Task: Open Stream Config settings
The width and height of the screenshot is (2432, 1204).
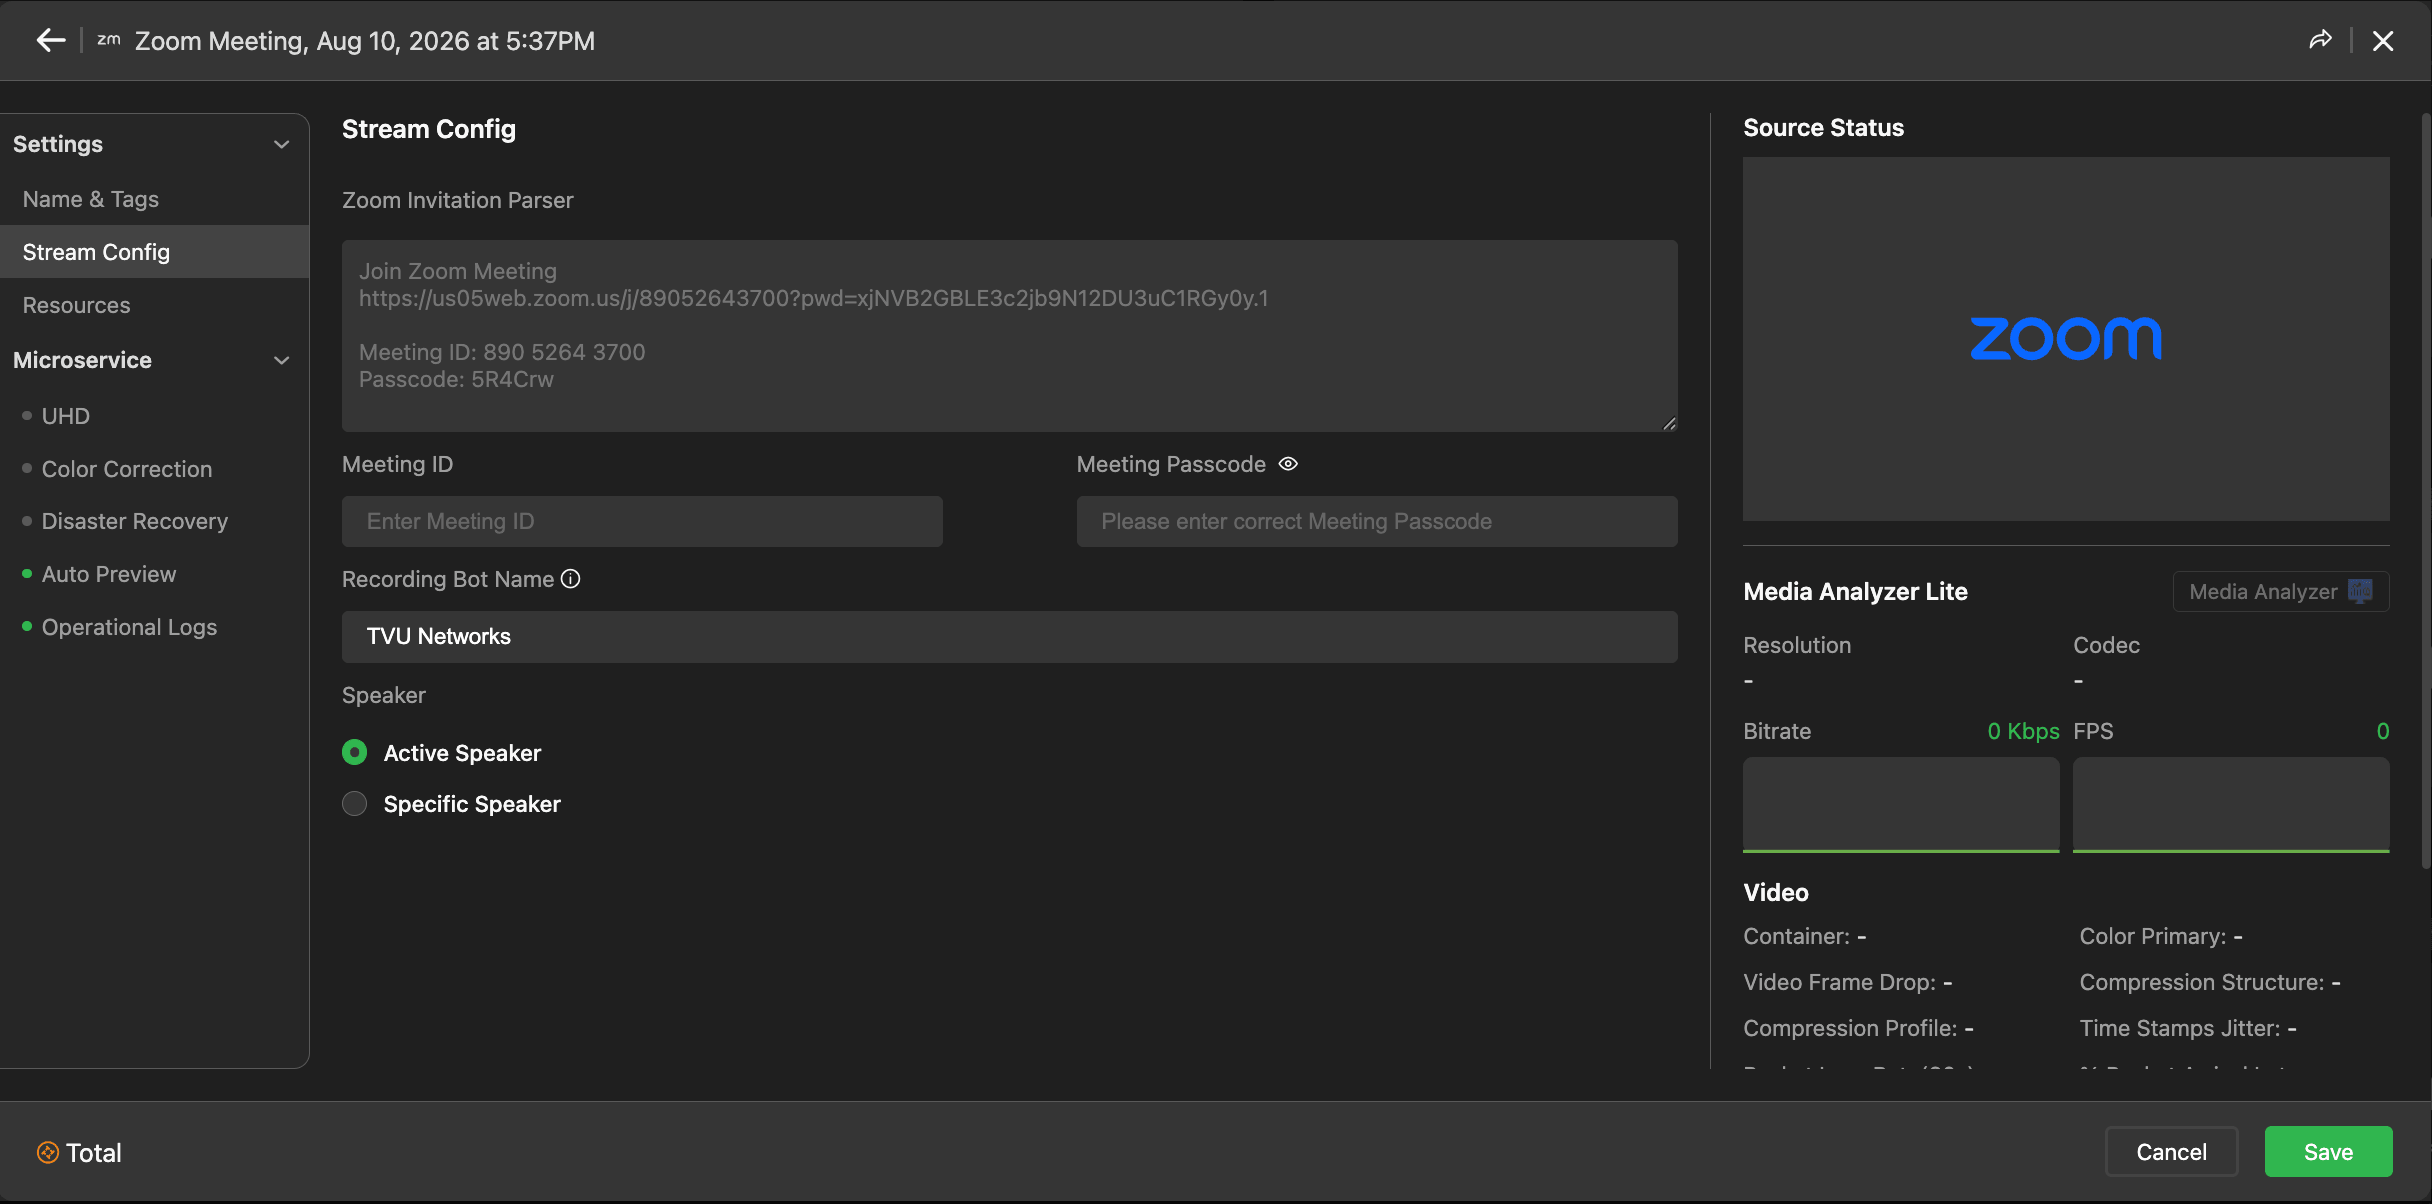Action: pyautogui.click(x=154, y=252)
